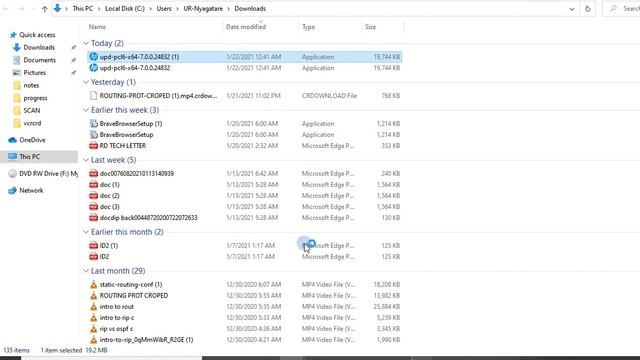Click PDF icon of ID2 without (1)
The image size is (640, 360).
click(x=93, y=256)
